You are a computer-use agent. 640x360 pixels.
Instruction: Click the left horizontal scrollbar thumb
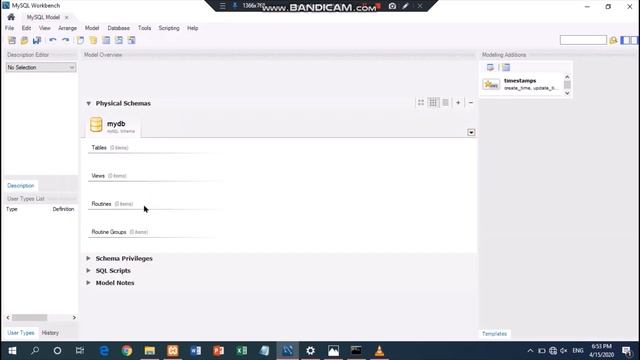tap(29, 318)
